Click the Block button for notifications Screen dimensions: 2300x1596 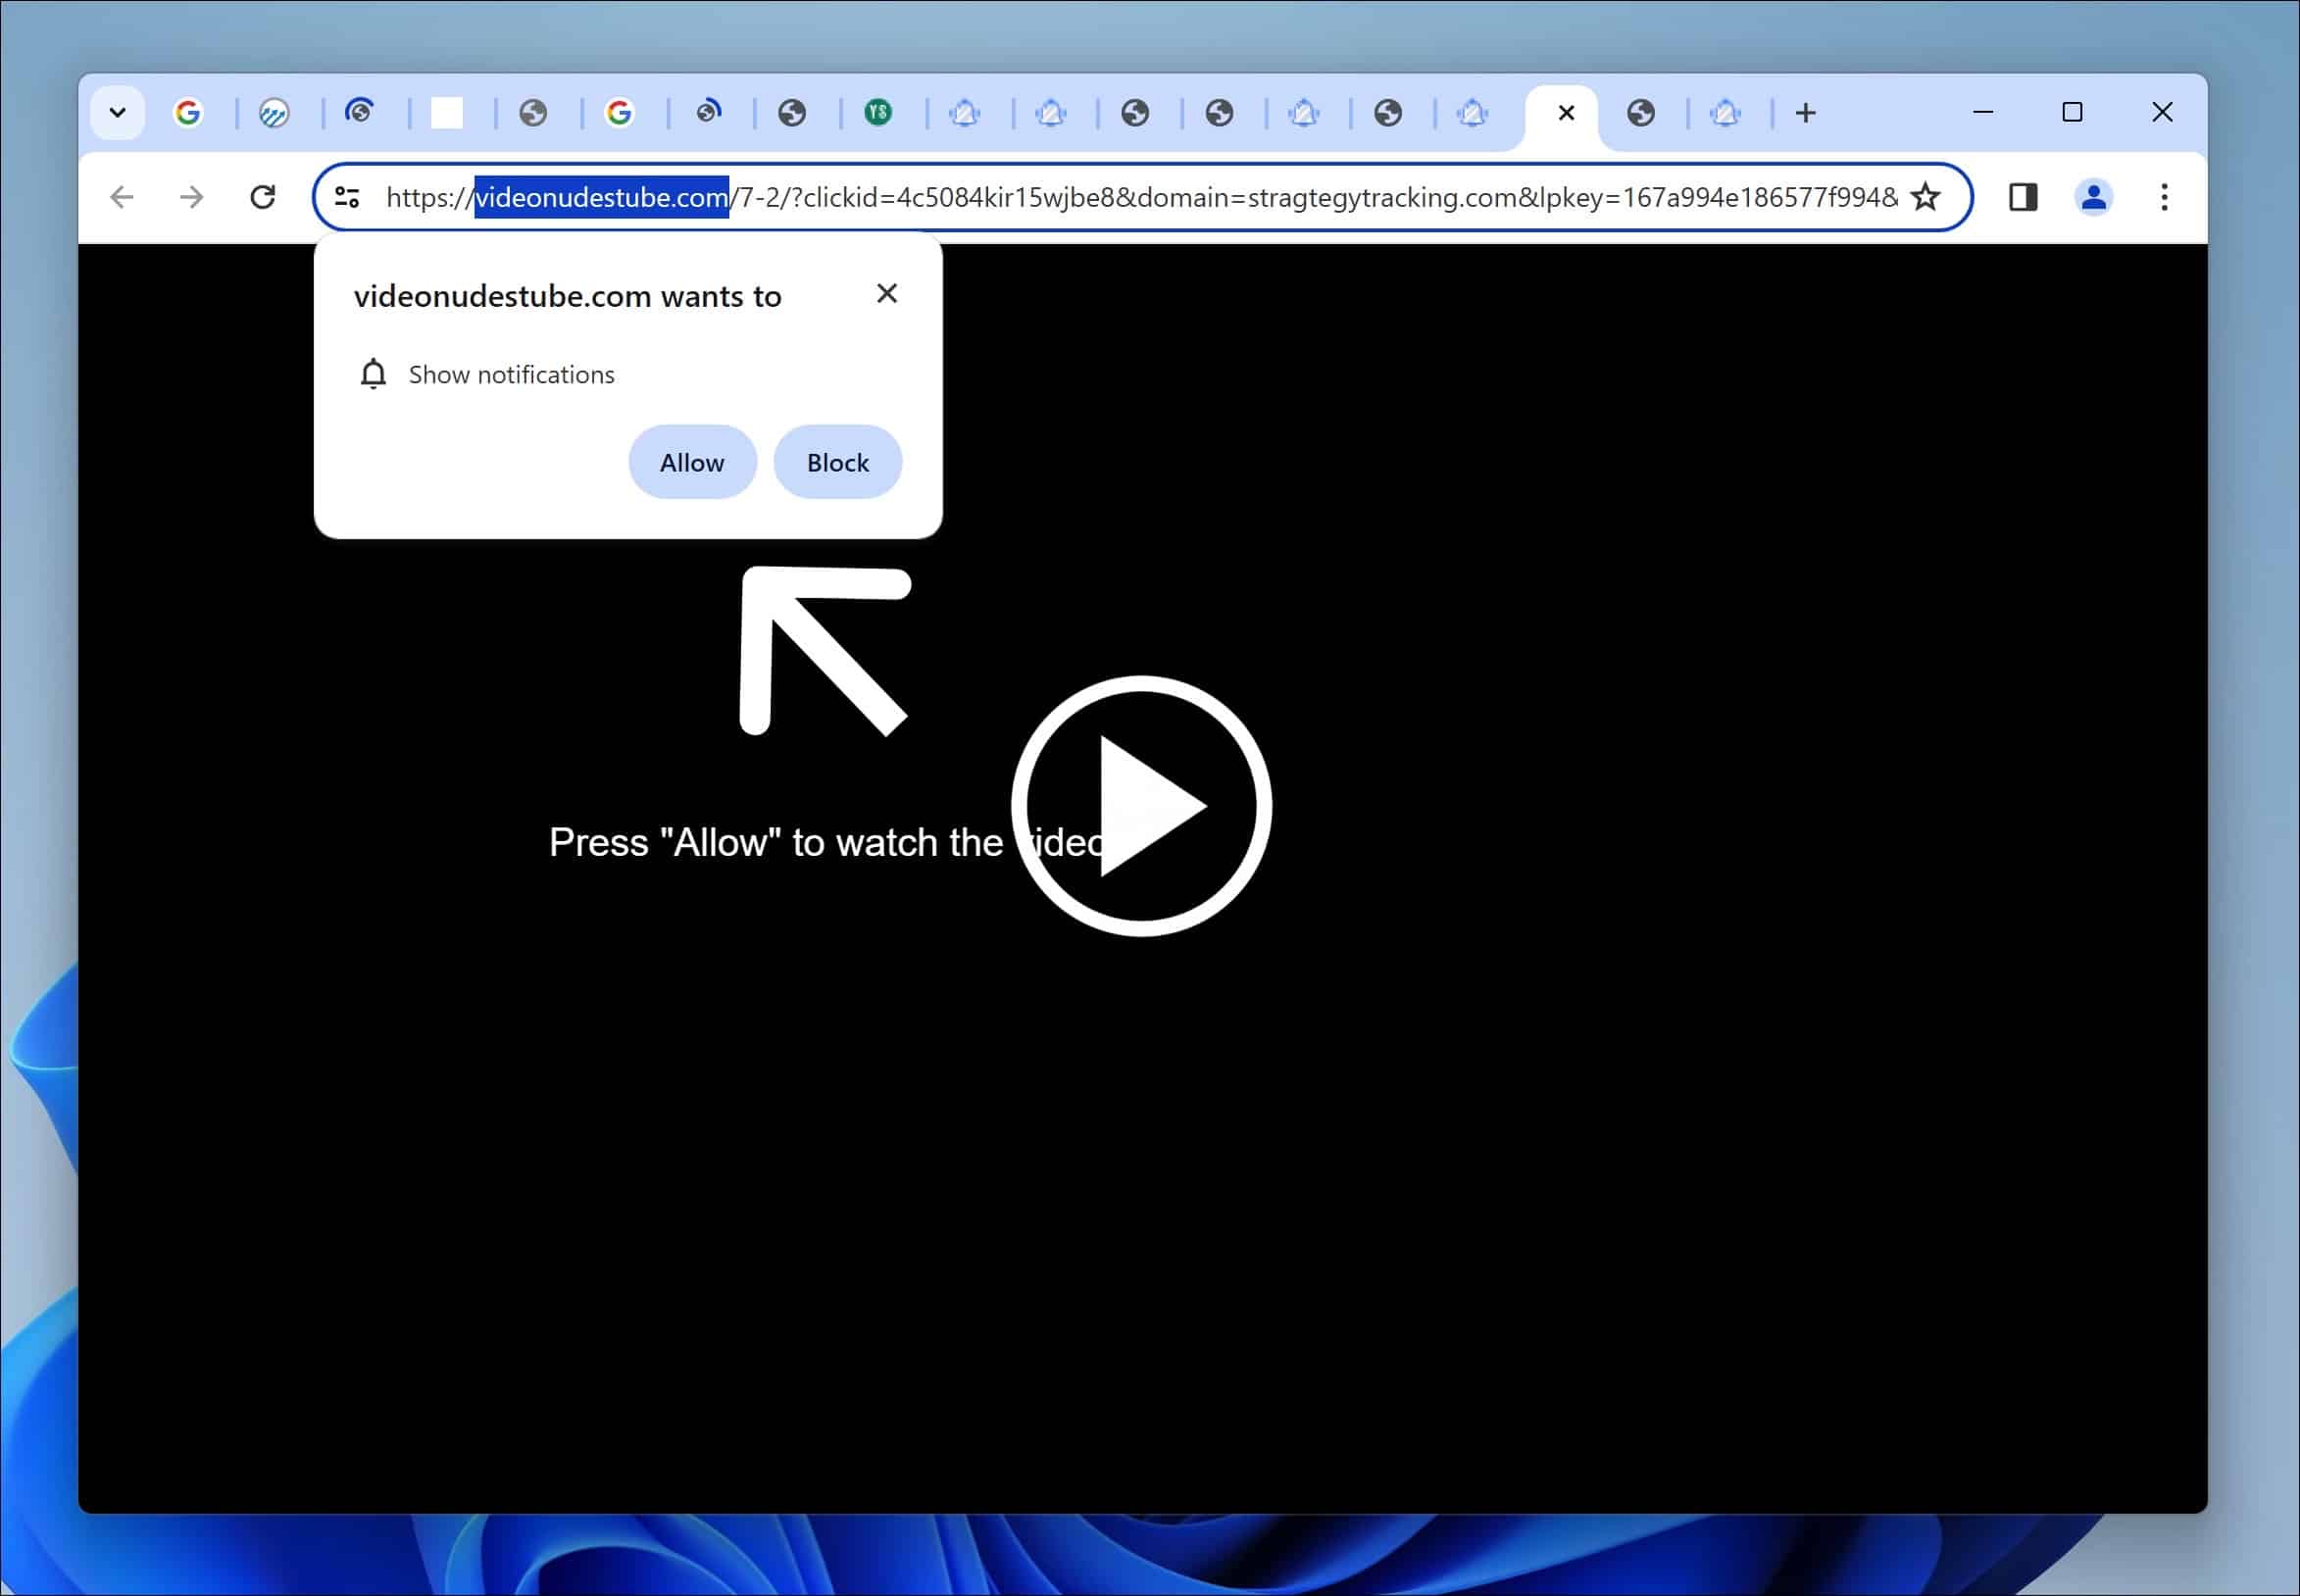click(x=837, y=462)
